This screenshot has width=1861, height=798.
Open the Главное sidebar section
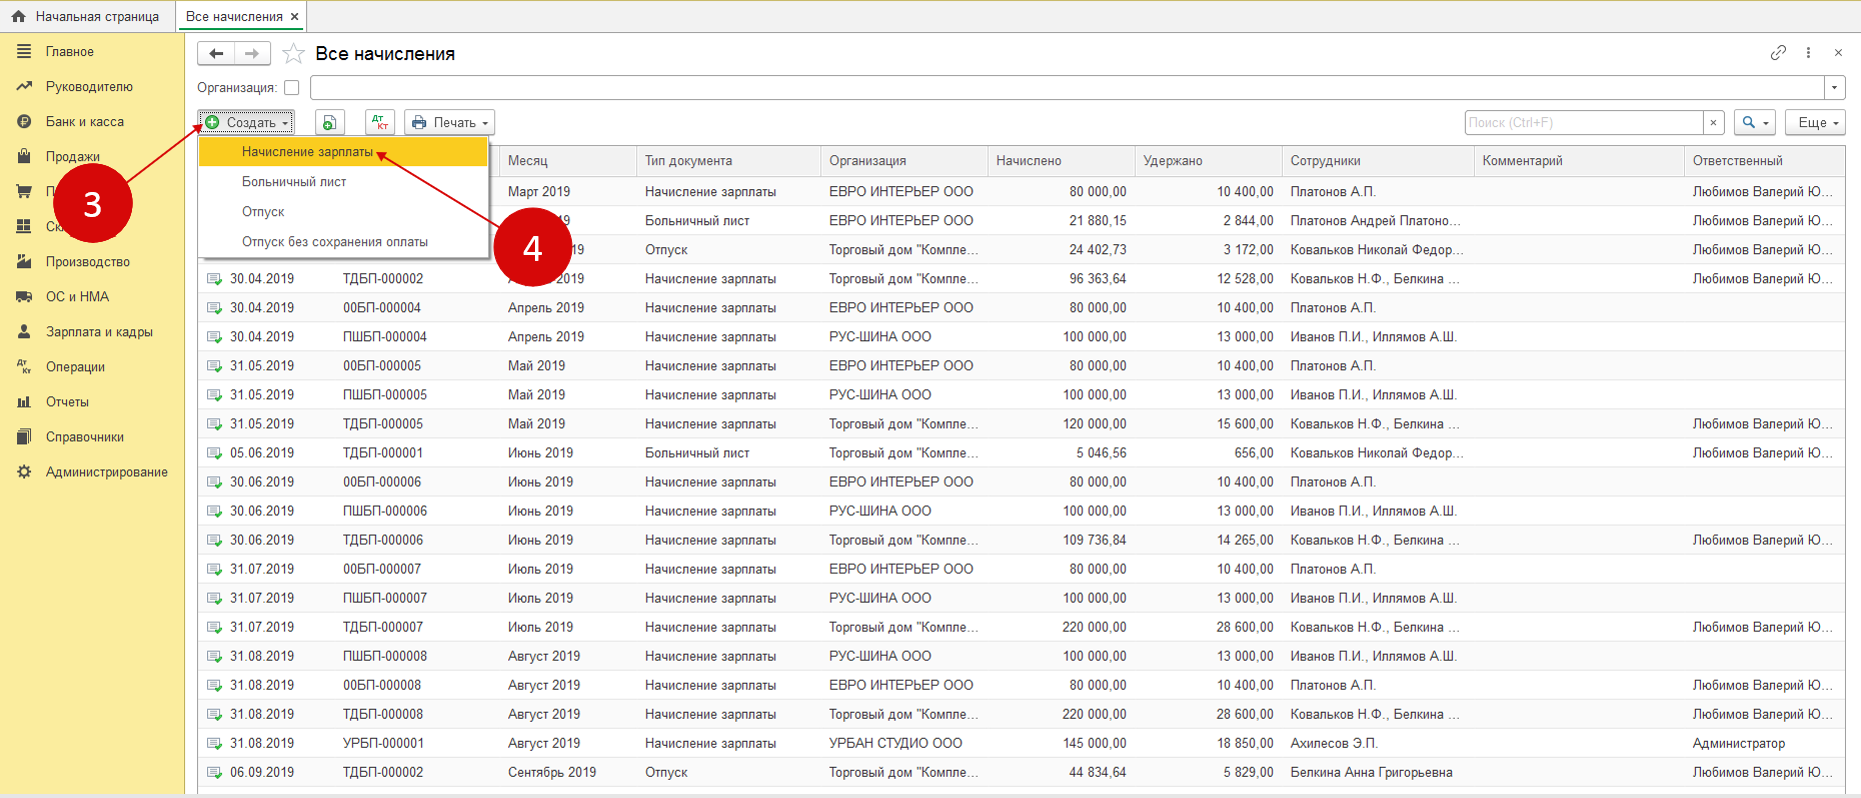[70, 51]
